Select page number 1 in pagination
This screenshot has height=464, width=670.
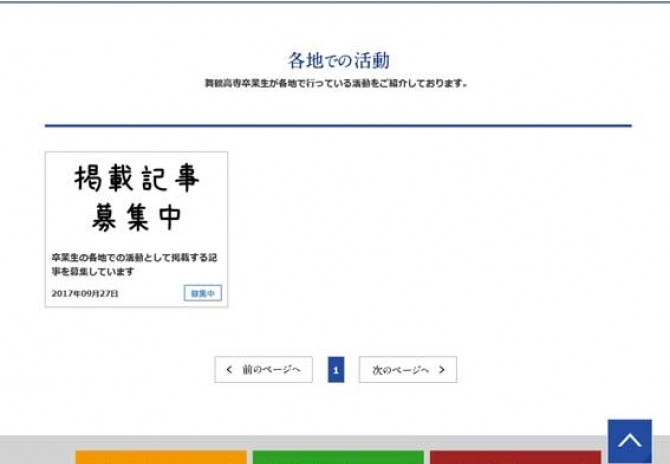click(336, 370)
